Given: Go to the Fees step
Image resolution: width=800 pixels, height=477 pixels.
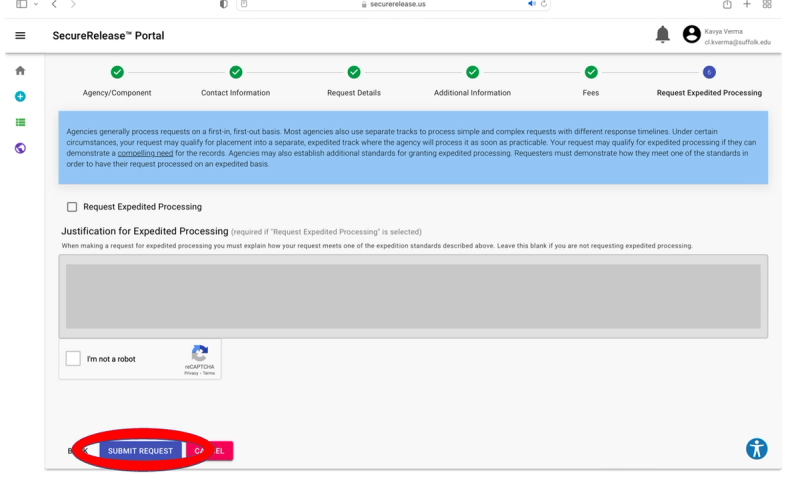Looking at the screenshot, I should click(591, 81).
